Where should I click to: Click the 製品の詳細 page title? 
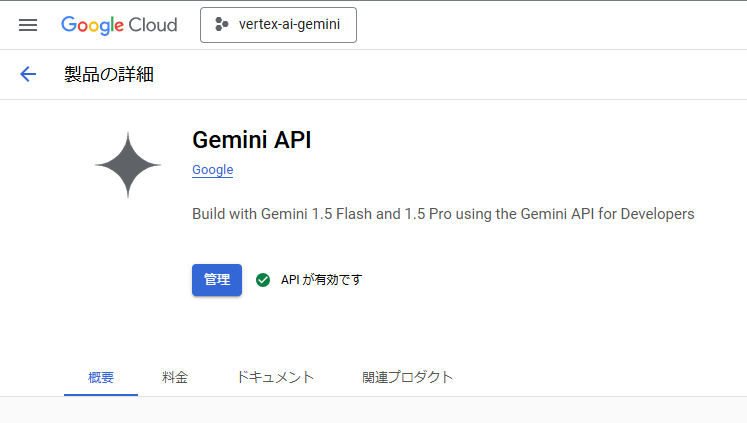[109, 74]
